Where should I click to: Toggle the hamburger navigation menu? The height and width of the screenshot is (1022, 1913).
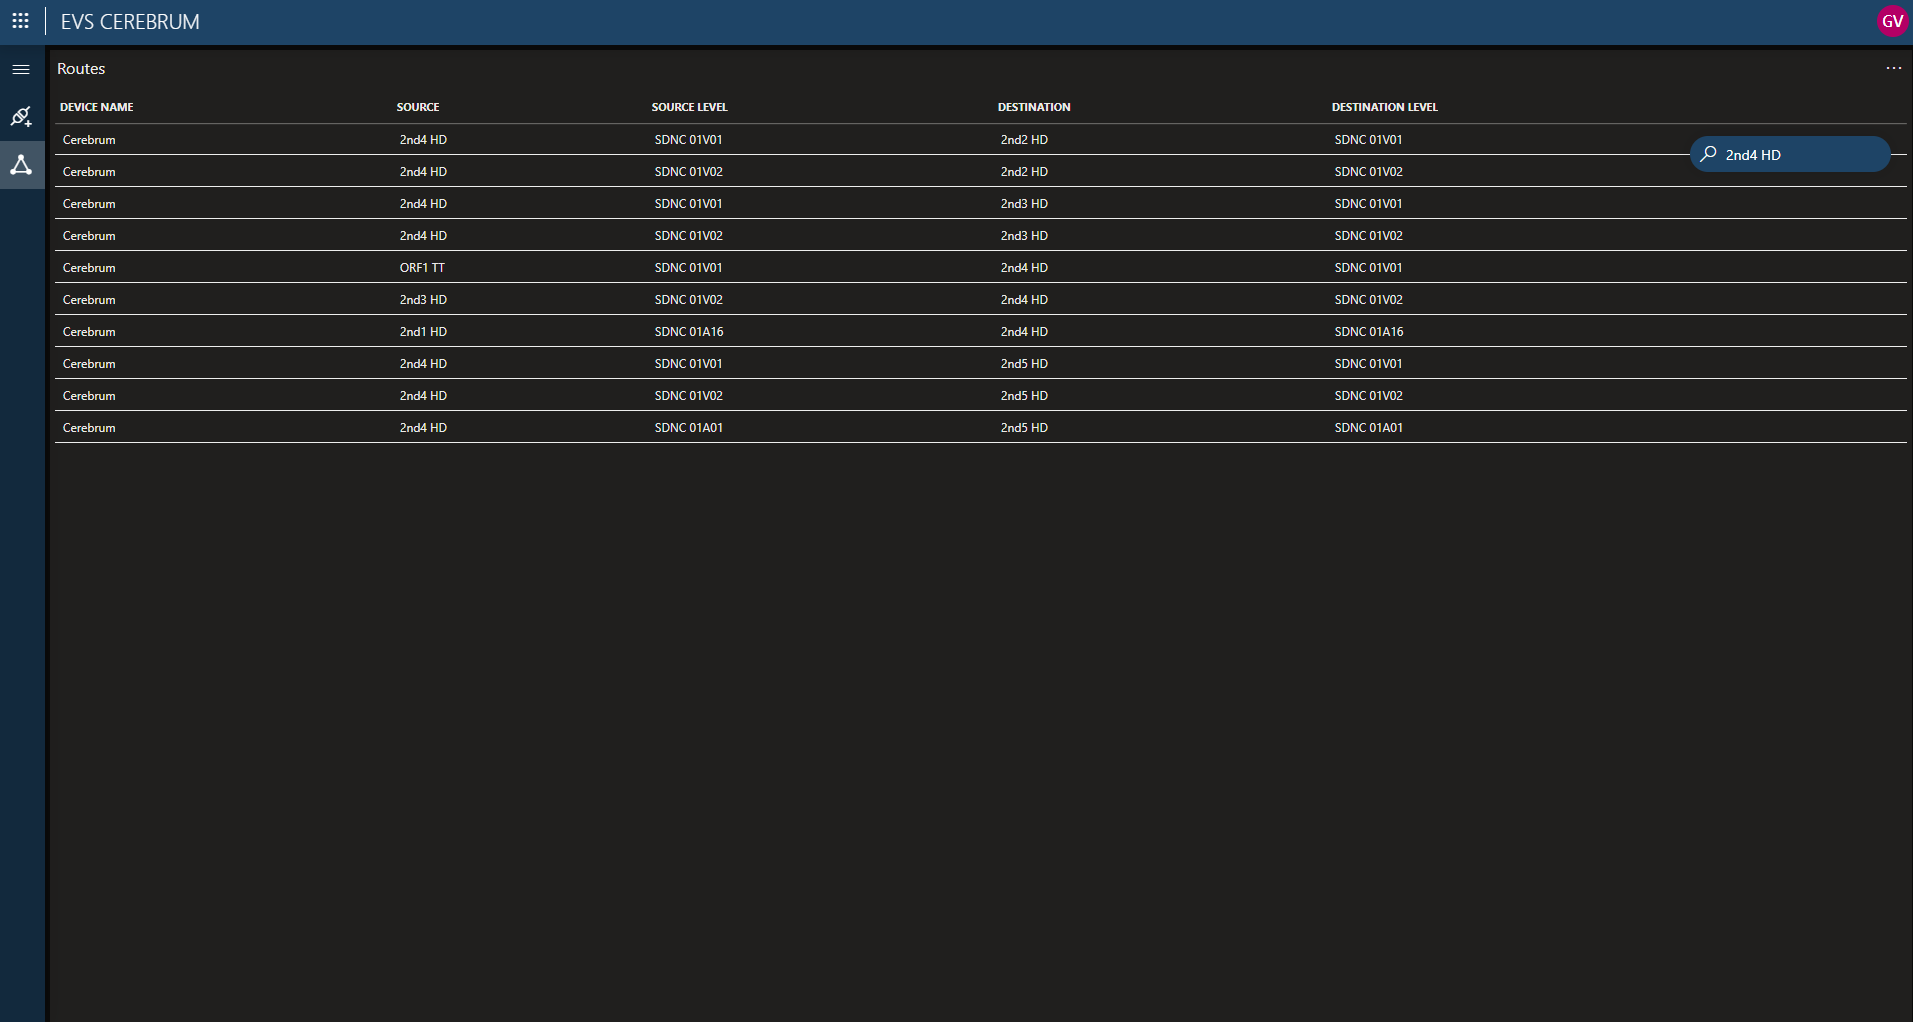coord(21,69)
